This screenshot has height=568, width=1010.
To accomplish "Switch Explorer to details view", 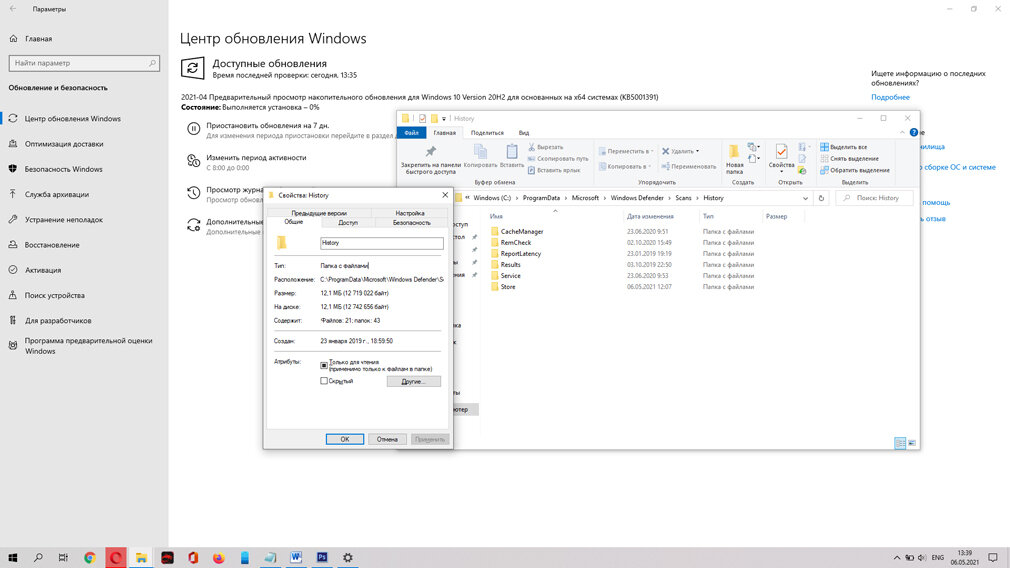I will point(900,443).
